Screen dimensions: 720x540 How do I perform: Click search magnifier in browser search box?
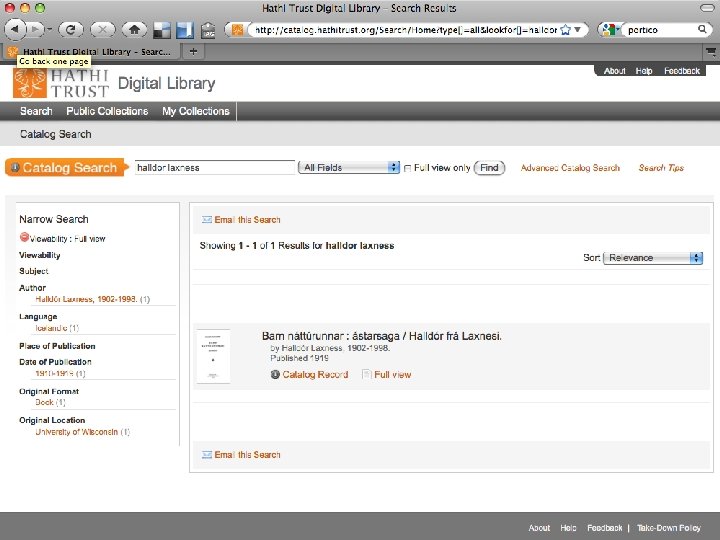pyautogui.click(x=702, y=29)
